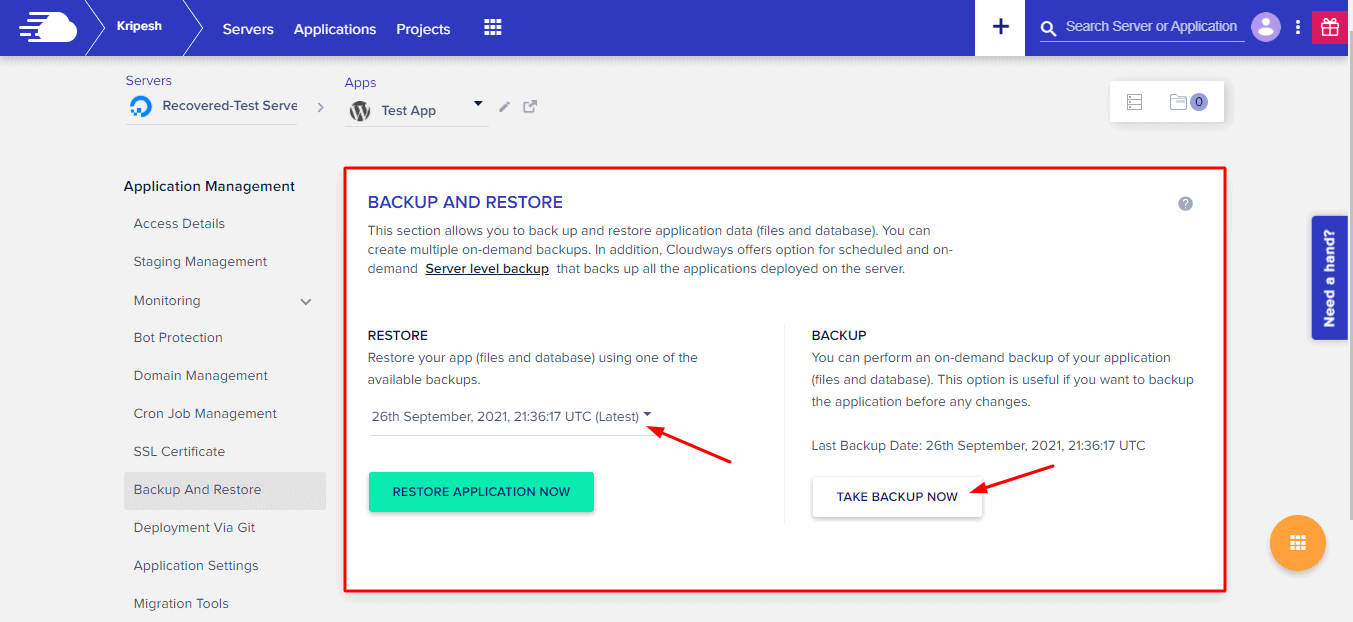1353x622 pixels.
Task: Follow the Server level backup link
Action: coord(487,269)
